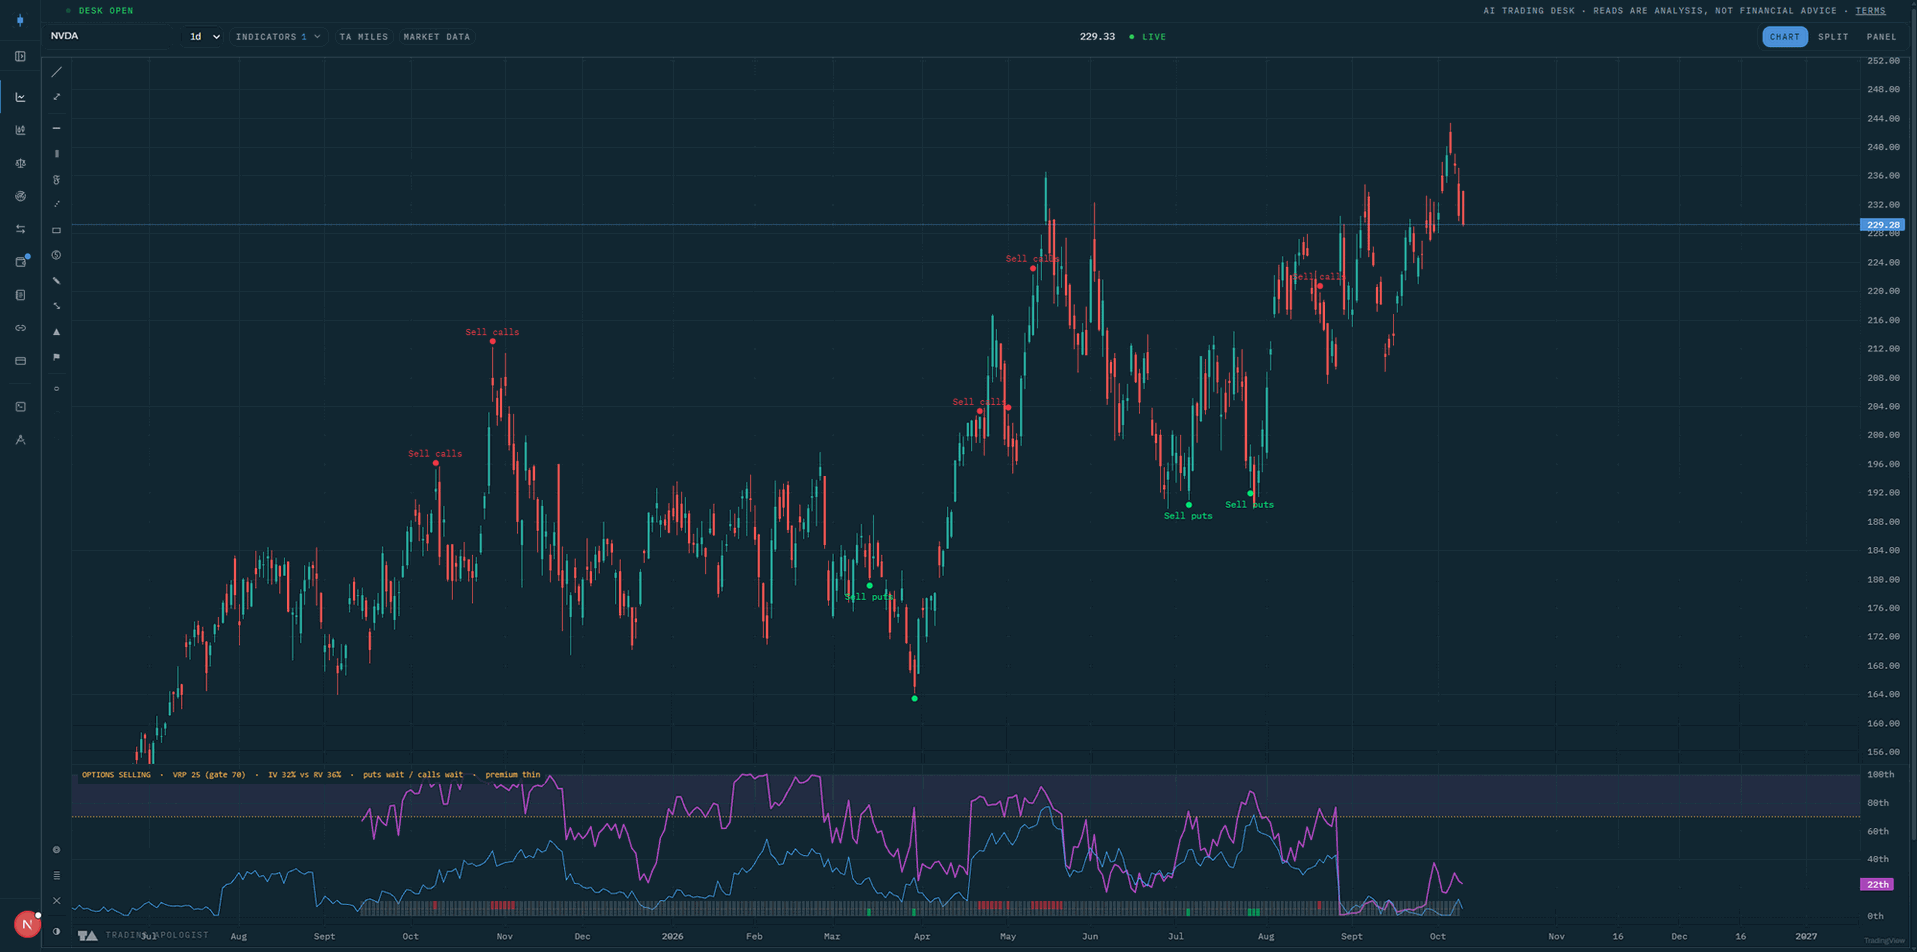Select the rectangle drawing tool
This screenshot has height=952, width=1917.
coord(56,230)
